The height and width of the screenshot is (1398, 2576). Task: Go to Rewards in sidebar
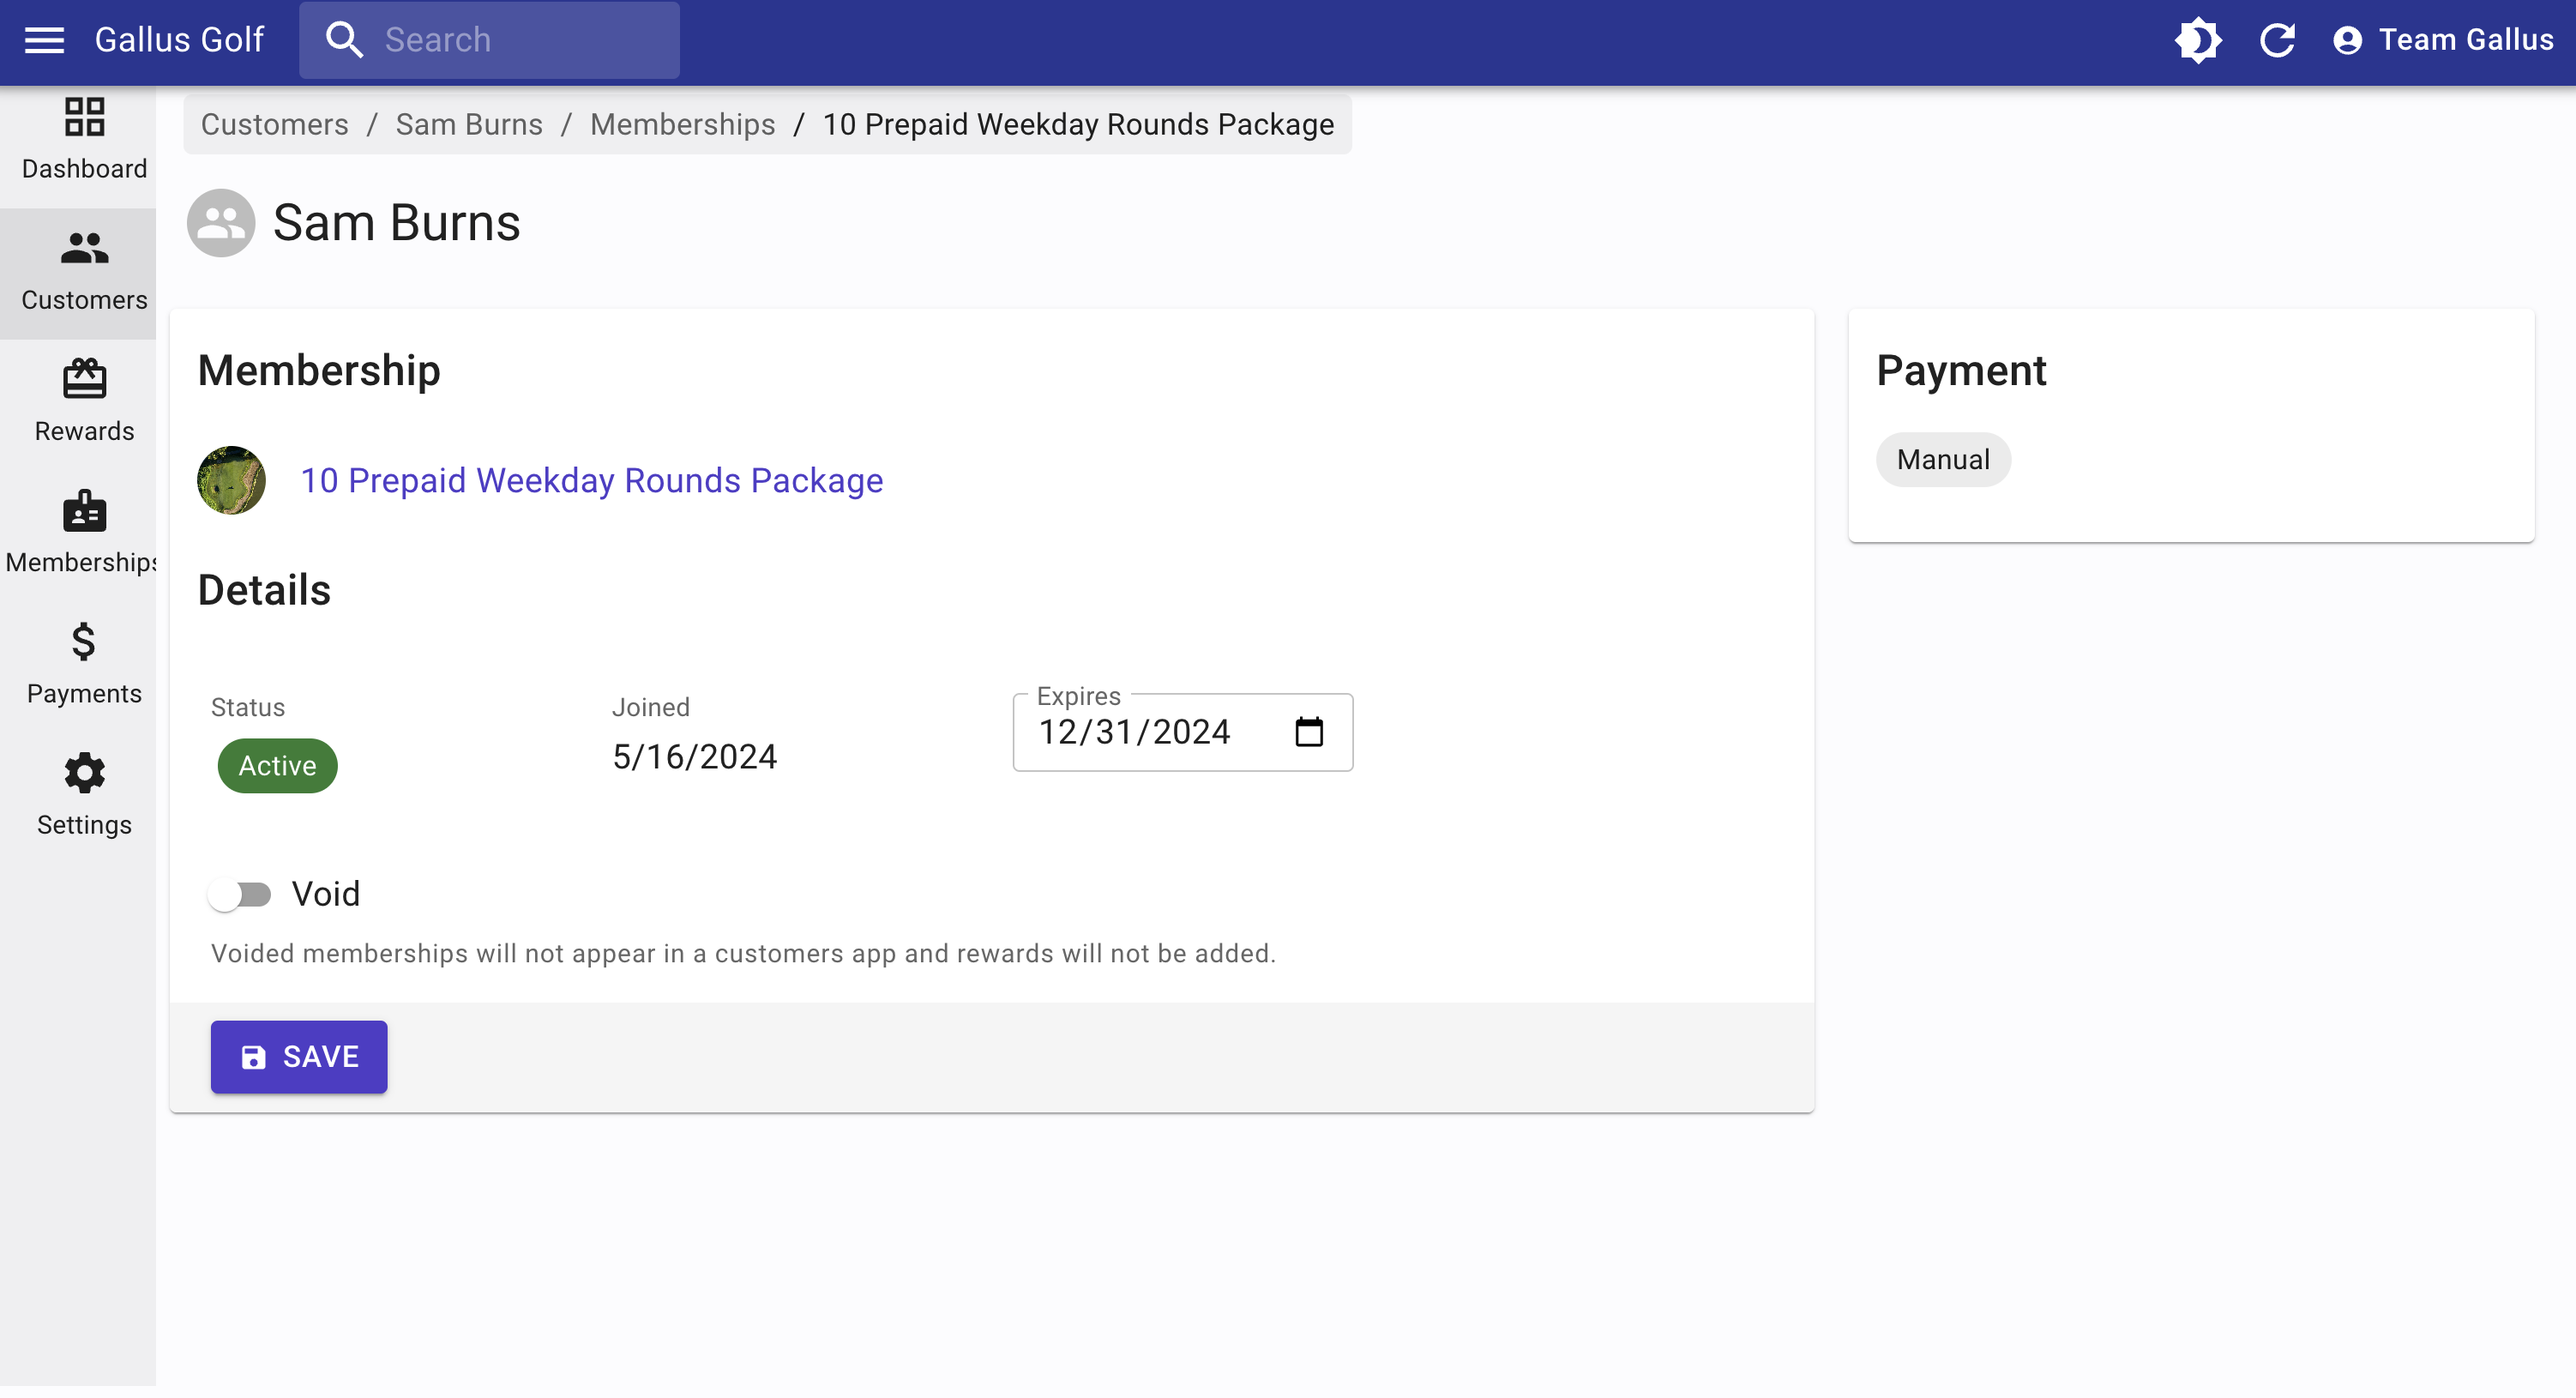coord(84,402)
